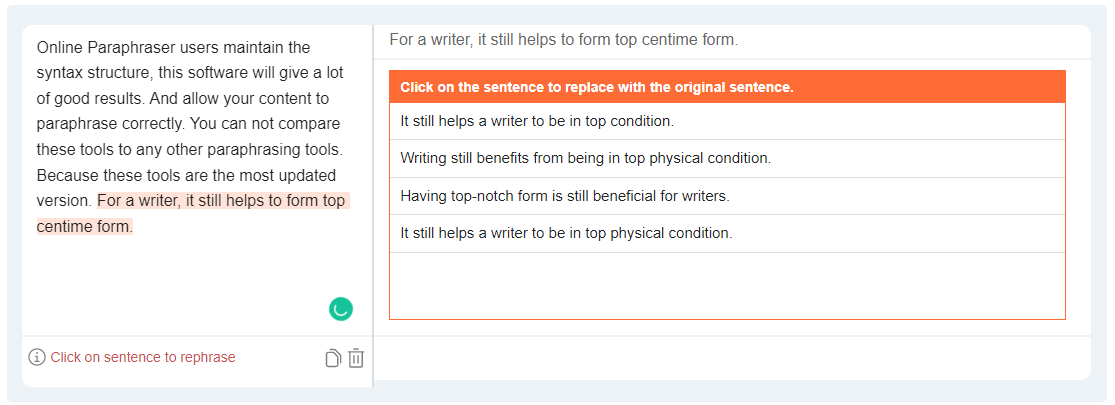Click the blank area below the last suggestion
The width and height of the screenshot is (1115, 405).
tap(727, 285)
